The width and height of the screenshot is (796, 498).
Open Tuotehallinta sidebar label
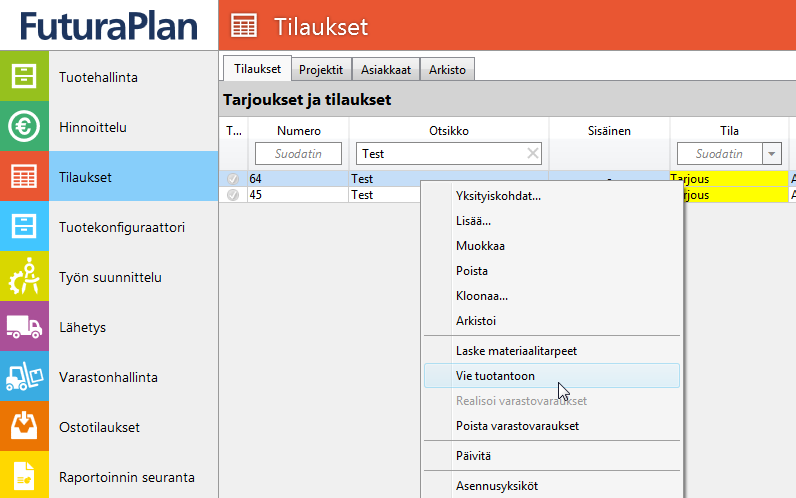98,77
